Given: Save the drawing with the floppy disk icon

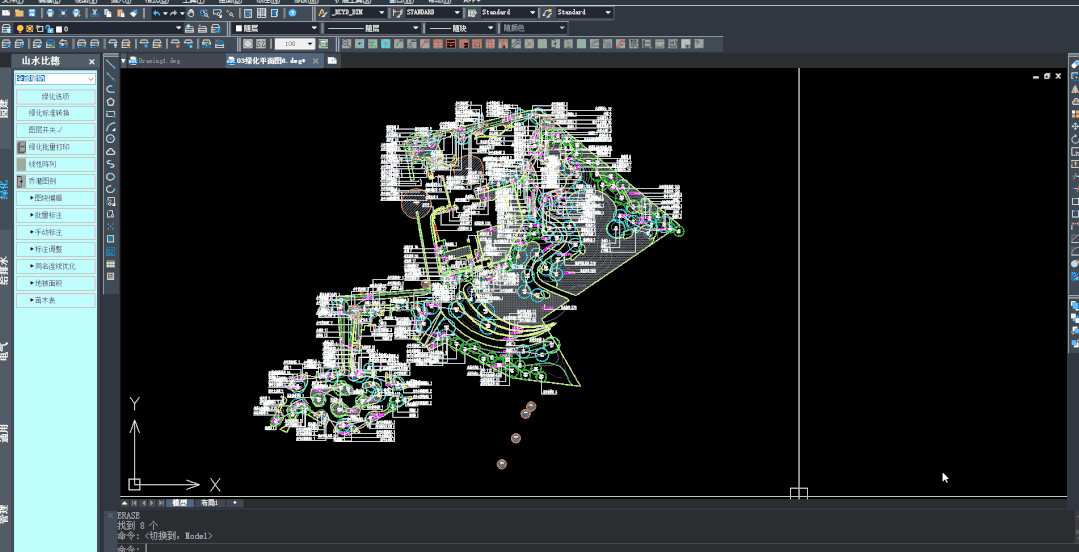Looking at the screenshot, I should click(32, 13).
